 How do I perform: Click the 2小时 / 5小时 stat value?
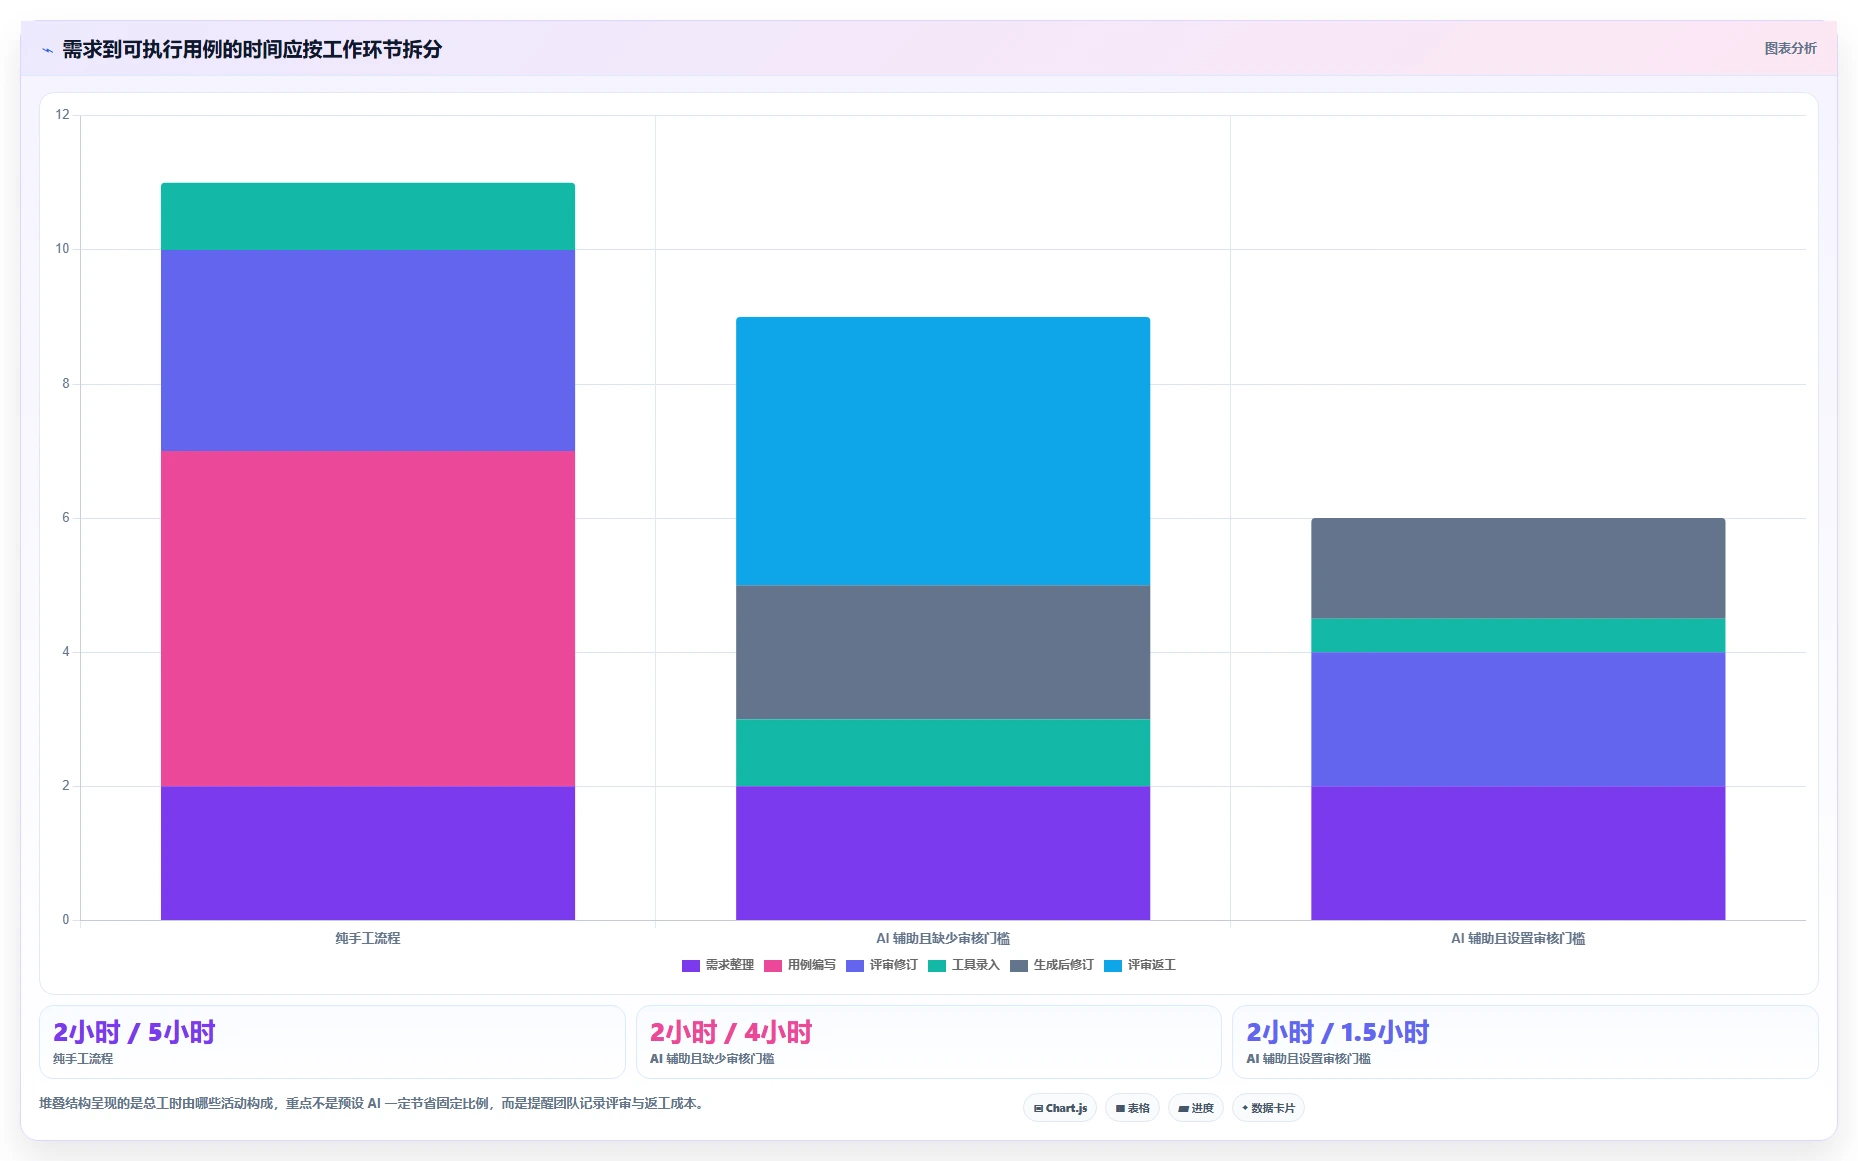(x=134, y=1032)
